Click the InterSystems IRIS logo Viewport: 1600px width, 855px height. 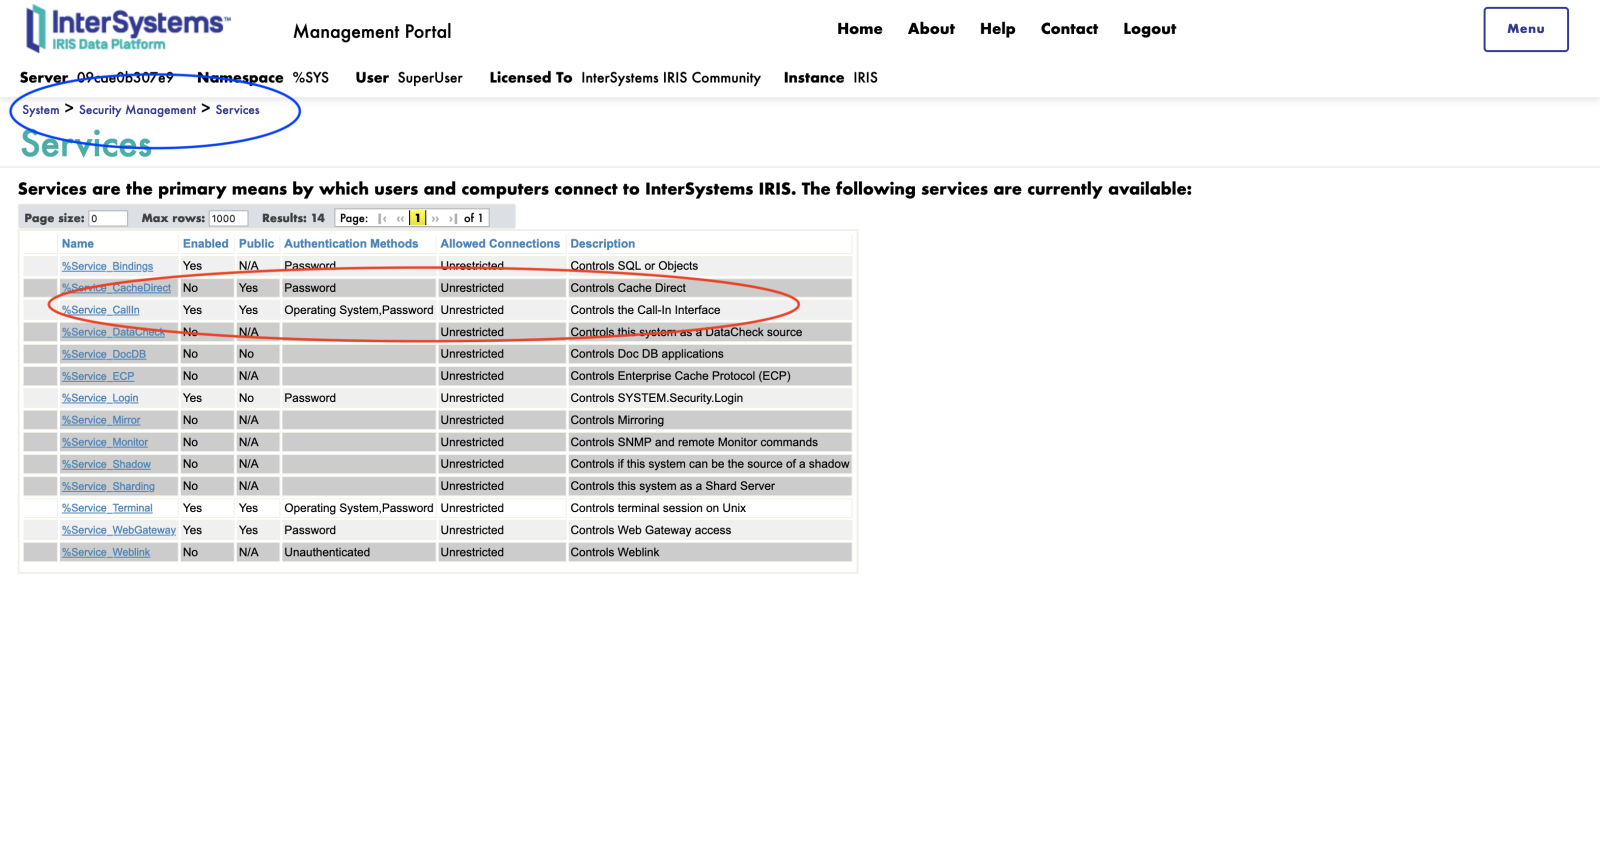(x=127, y=29)
